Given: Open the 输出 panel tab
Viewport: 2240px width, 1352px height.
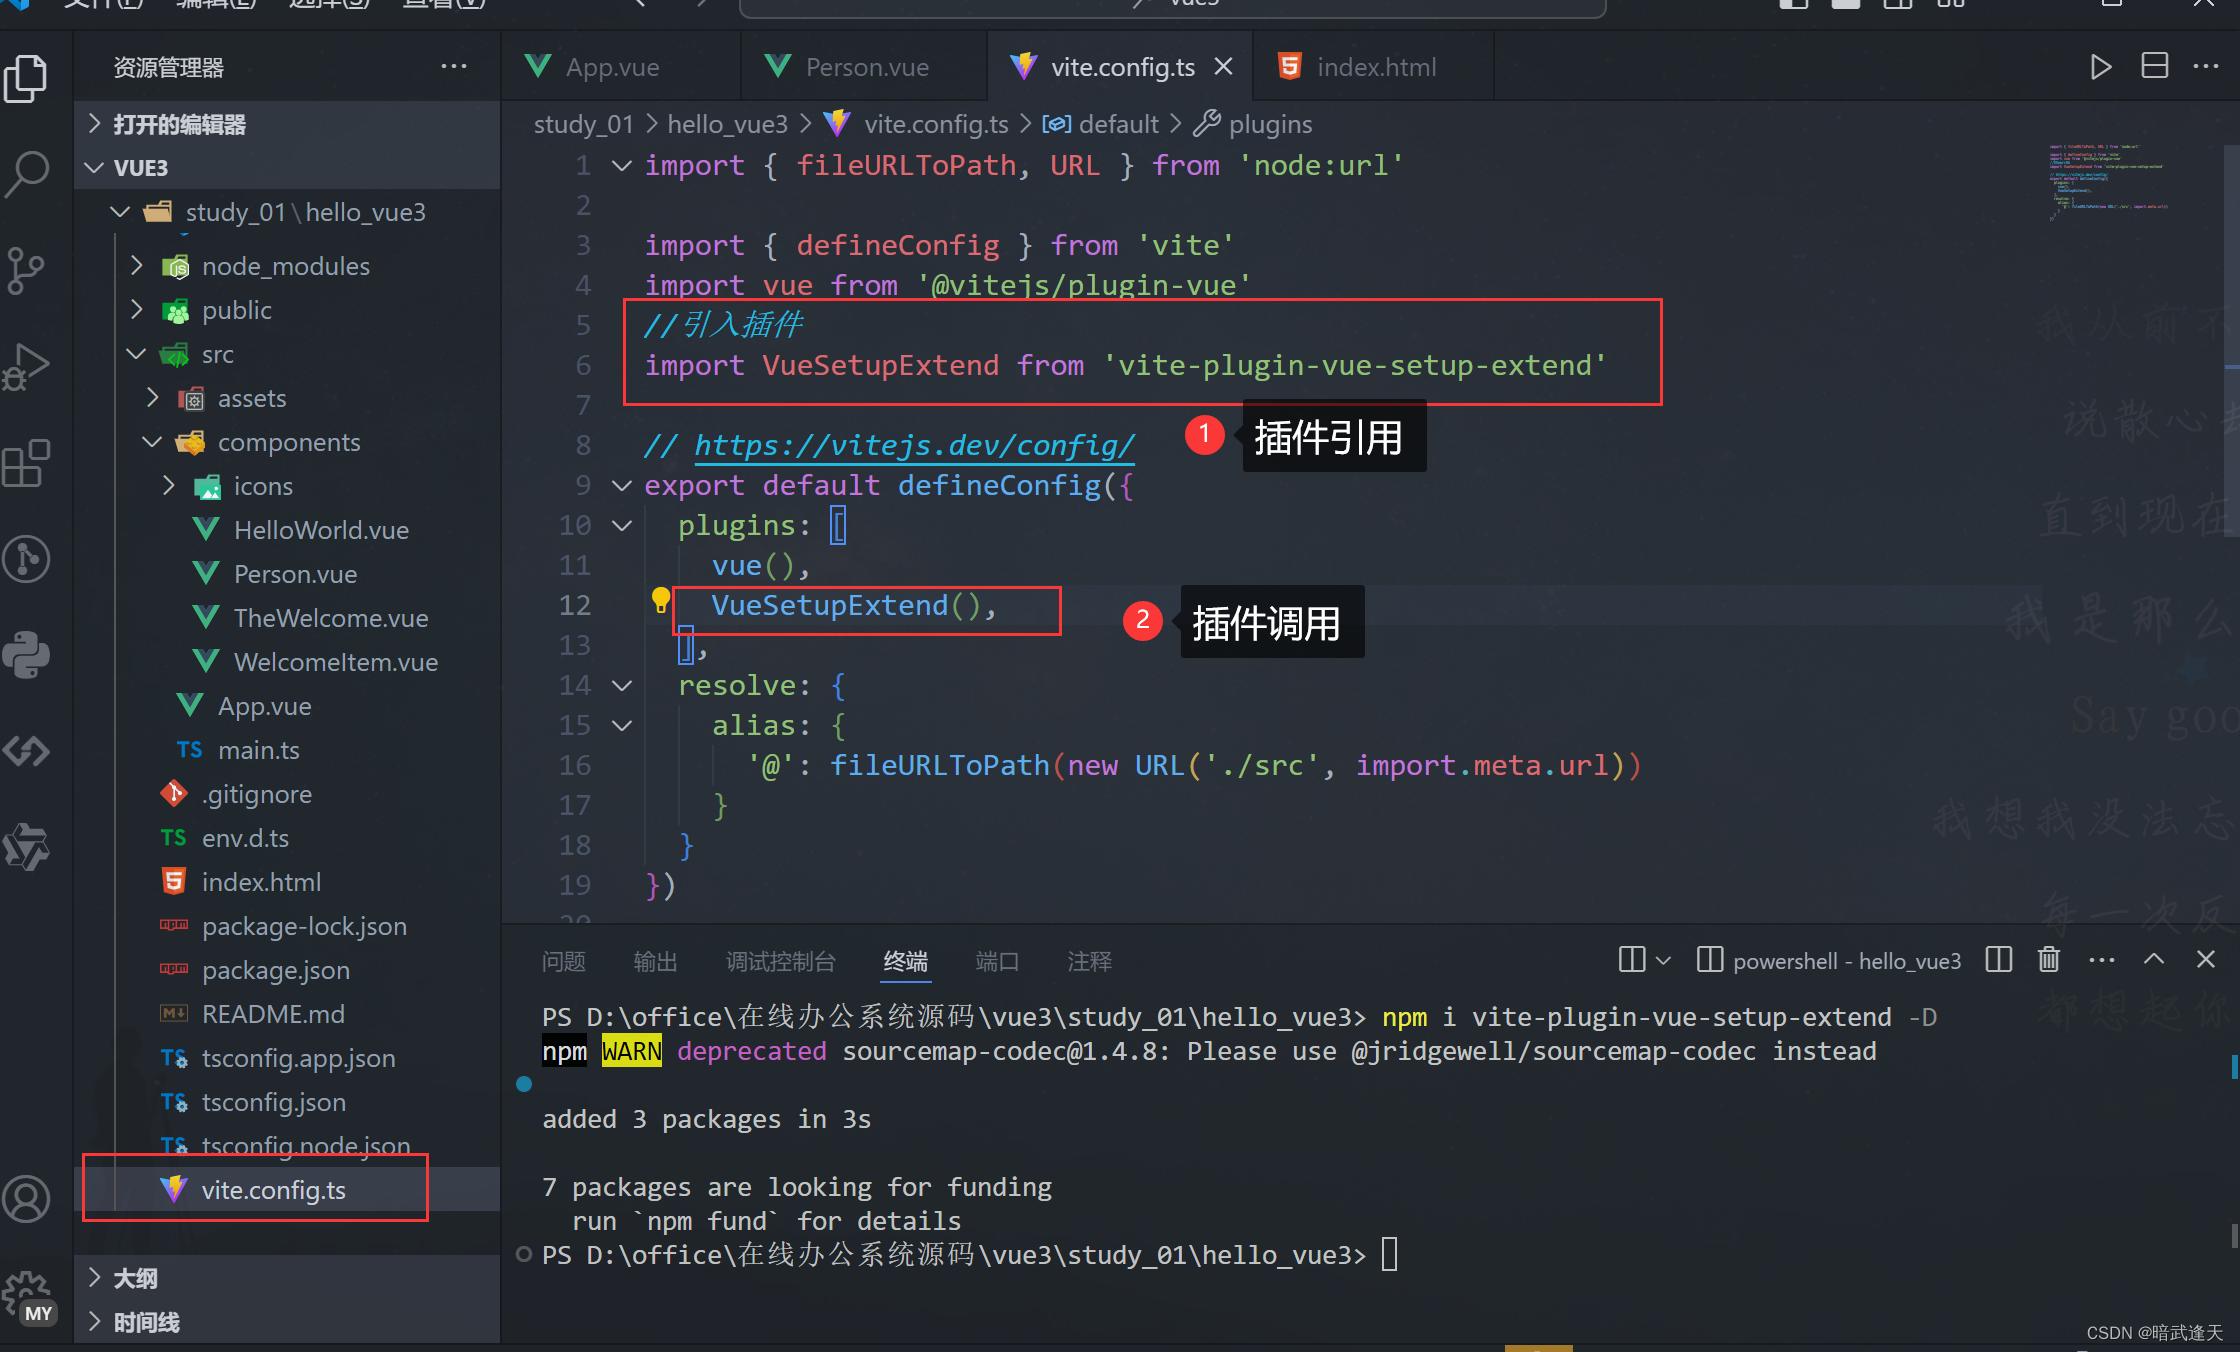Looking at the screenshot, I should pyautogui.click(x=655, y=961).
